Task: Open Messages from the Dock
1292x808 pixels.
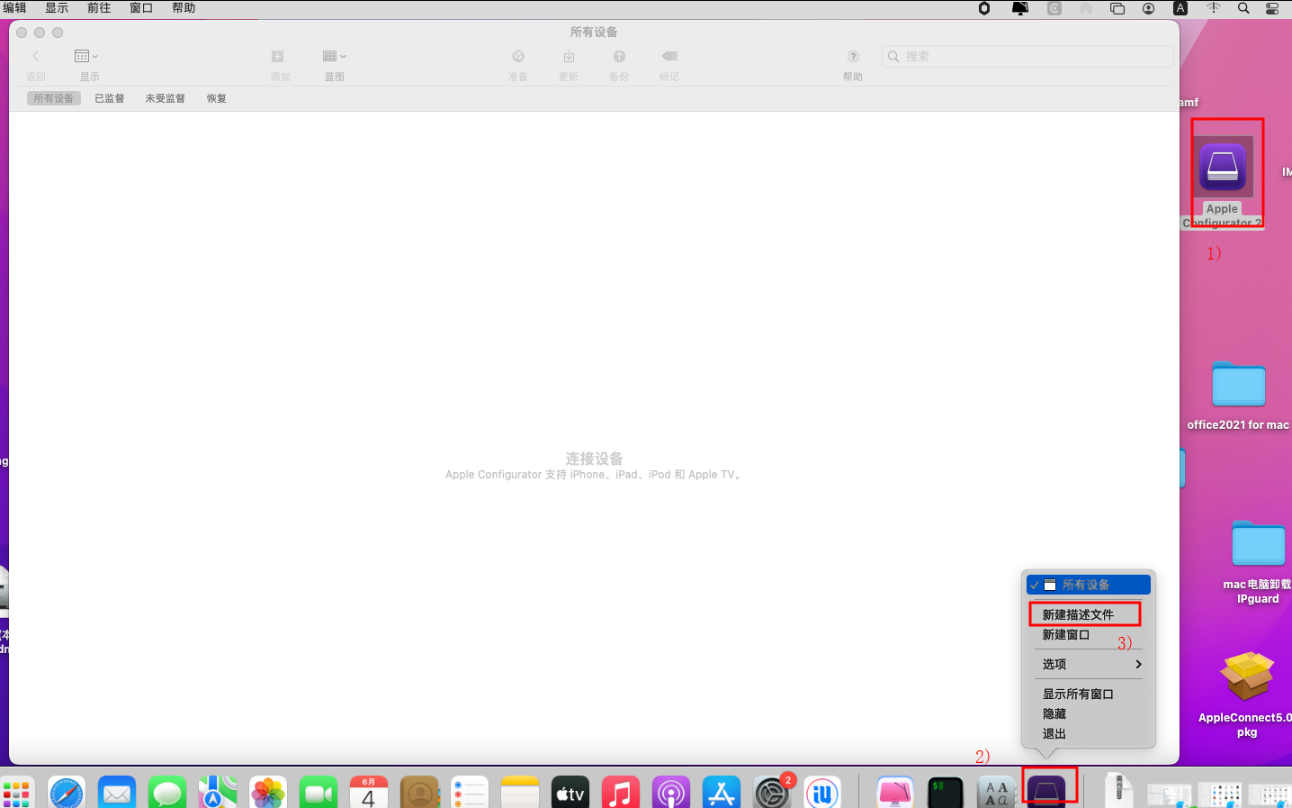Action: (167, 794)
